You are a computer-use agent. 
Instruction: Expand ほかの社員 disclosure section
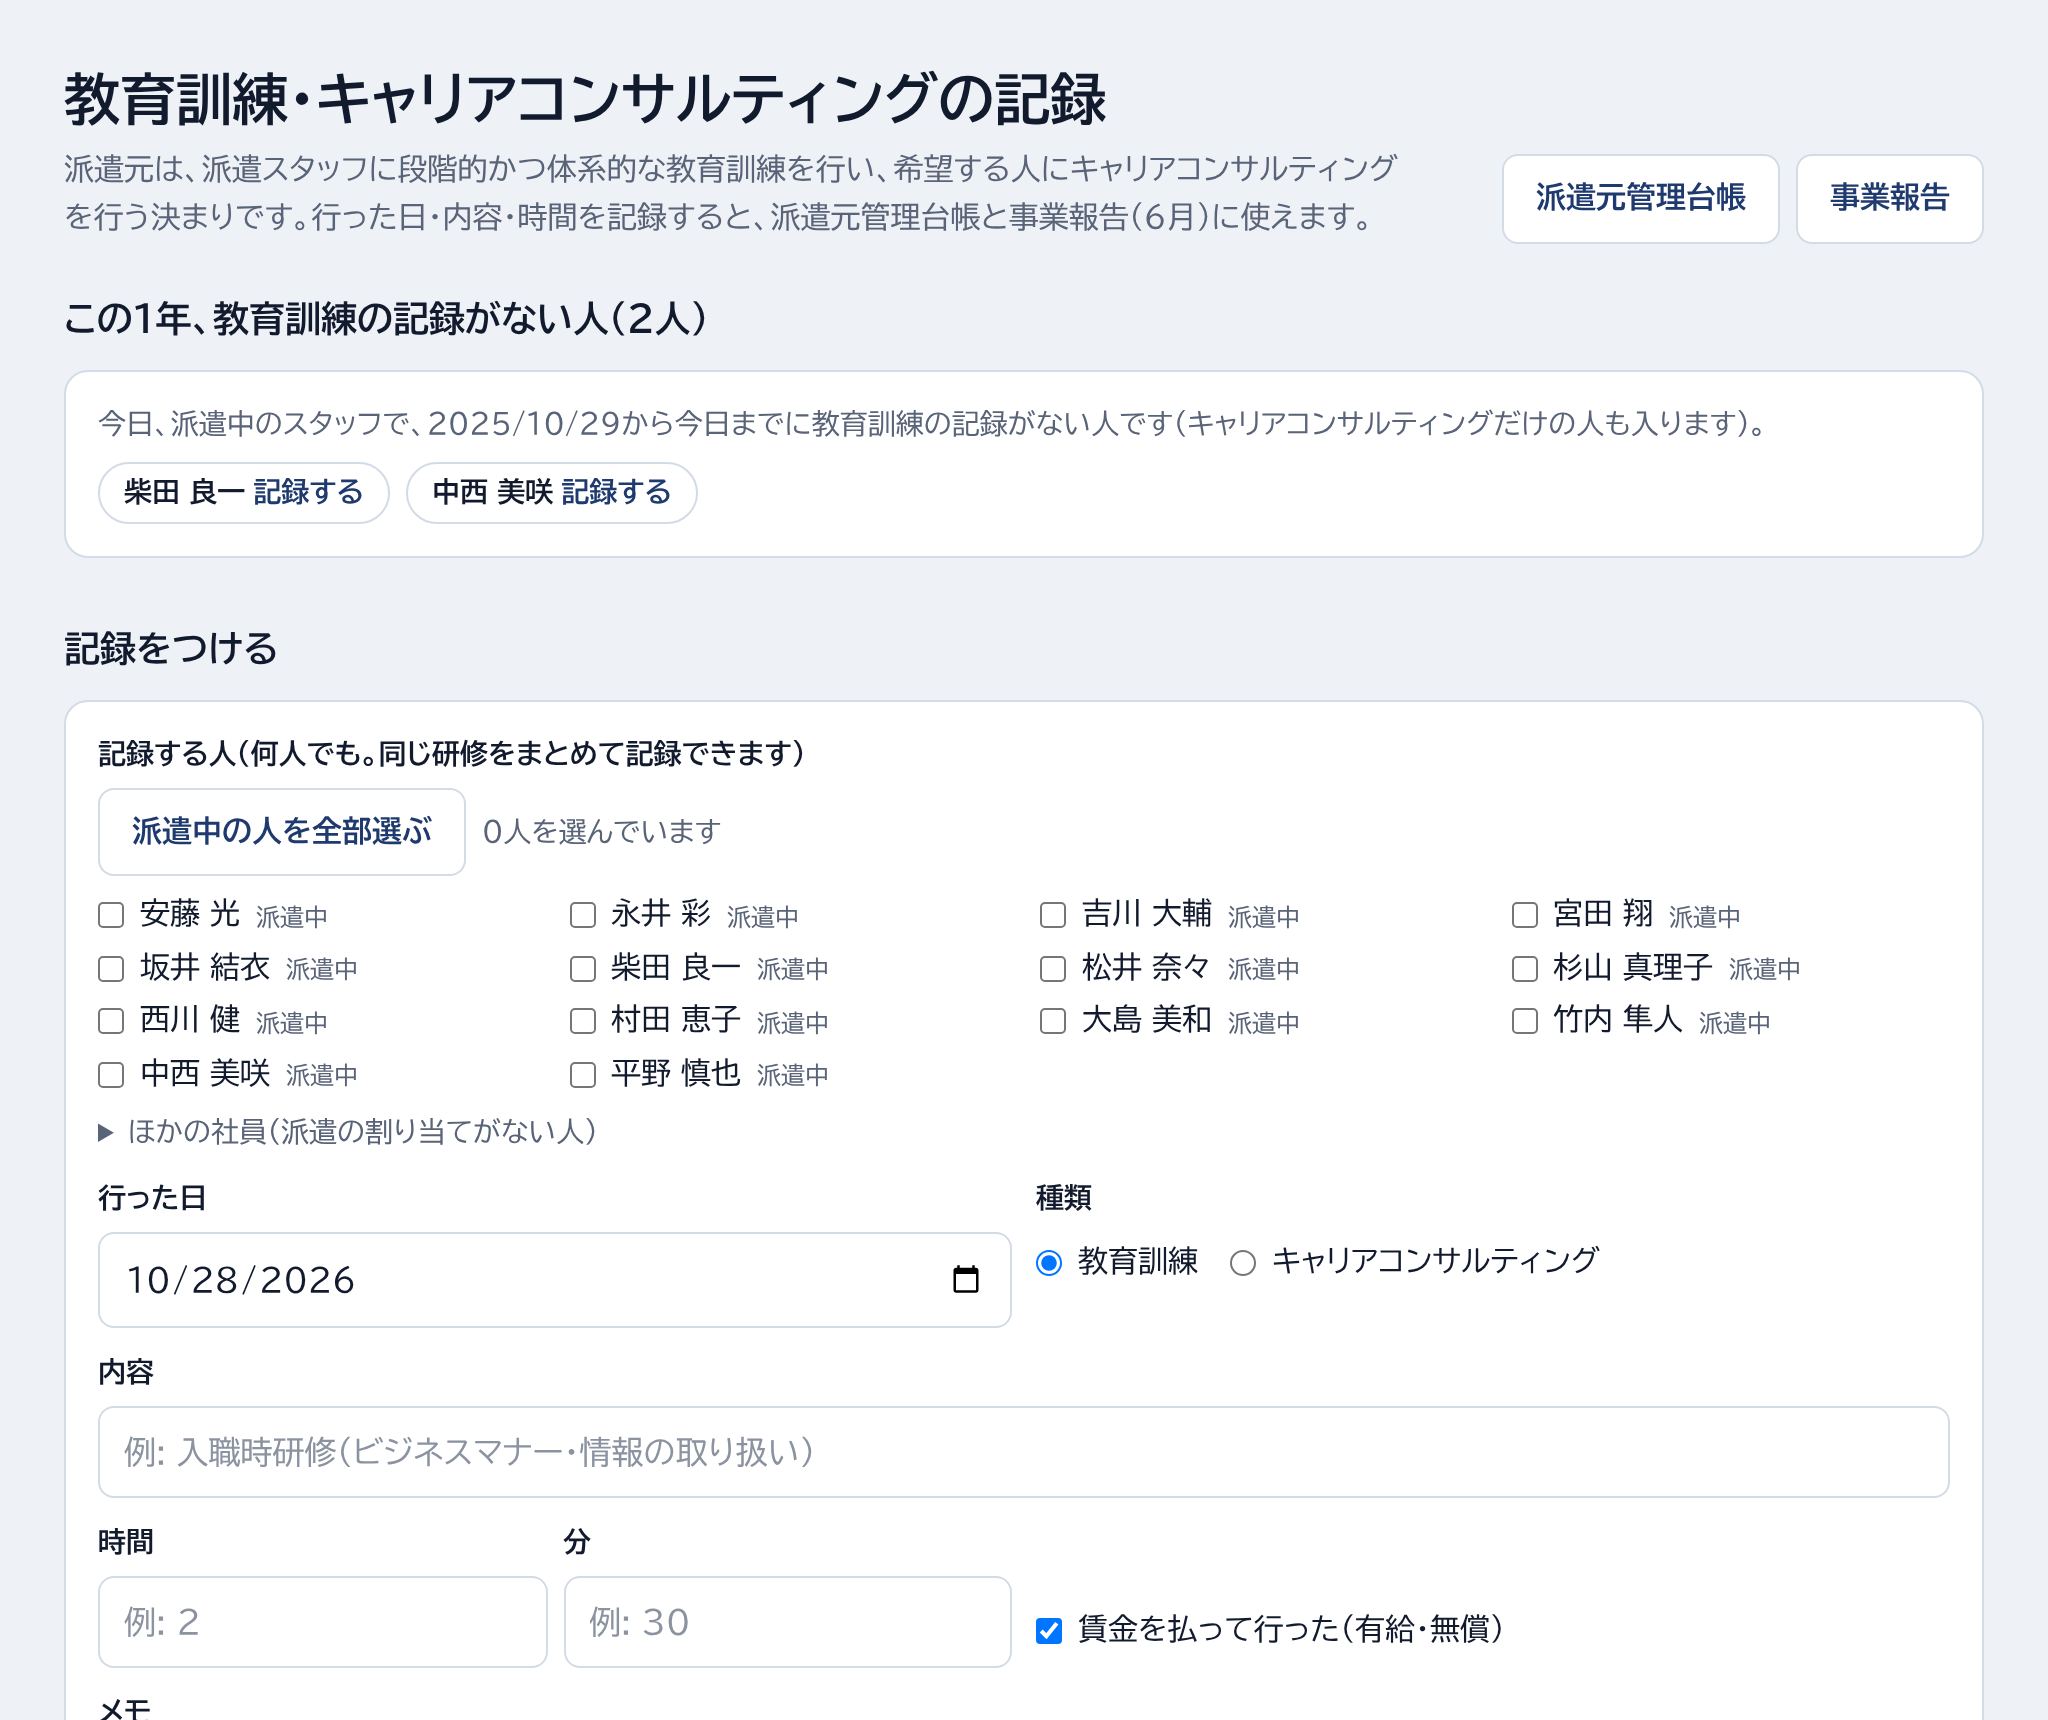tap(348, 1131)
